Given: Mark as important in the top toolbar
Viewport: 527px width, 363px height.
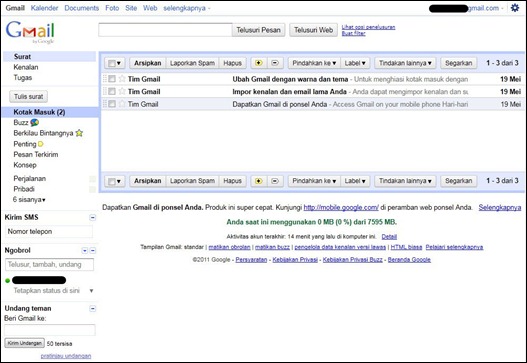Looking at the screenshot, I should click(x=258, y=63).
